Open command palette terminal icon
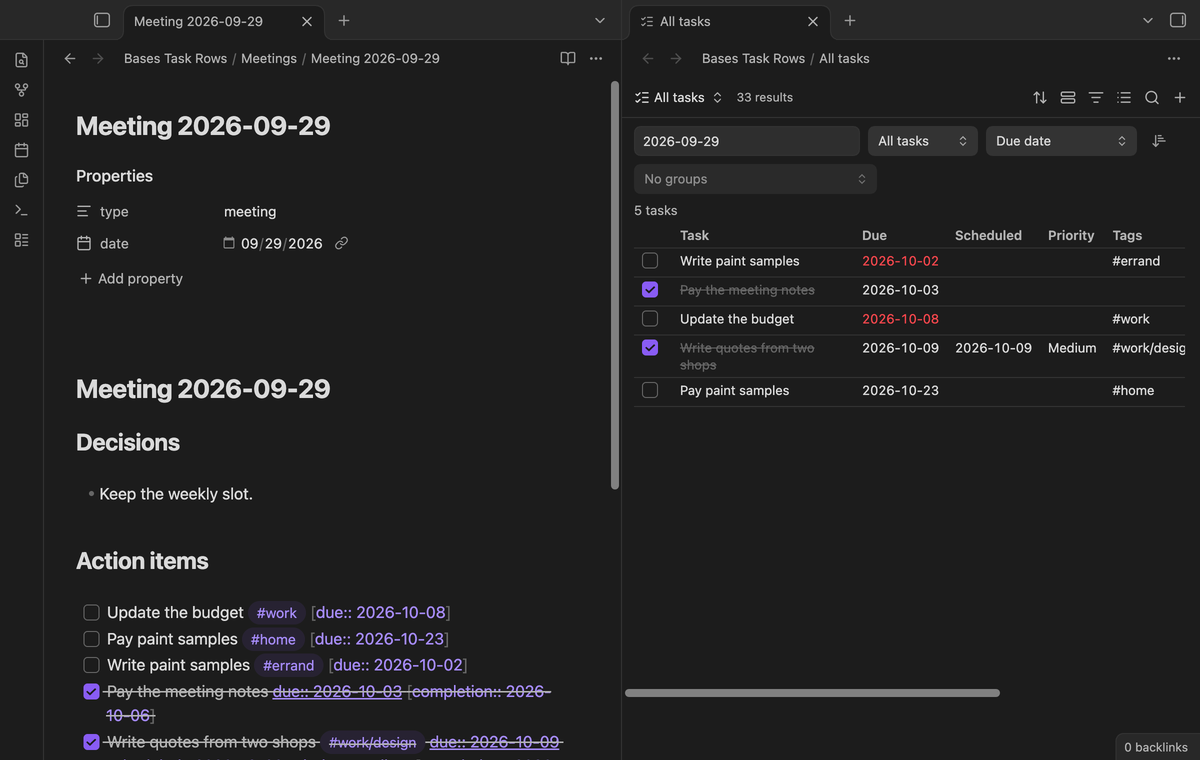1200x760 pixels. point(21,210)
